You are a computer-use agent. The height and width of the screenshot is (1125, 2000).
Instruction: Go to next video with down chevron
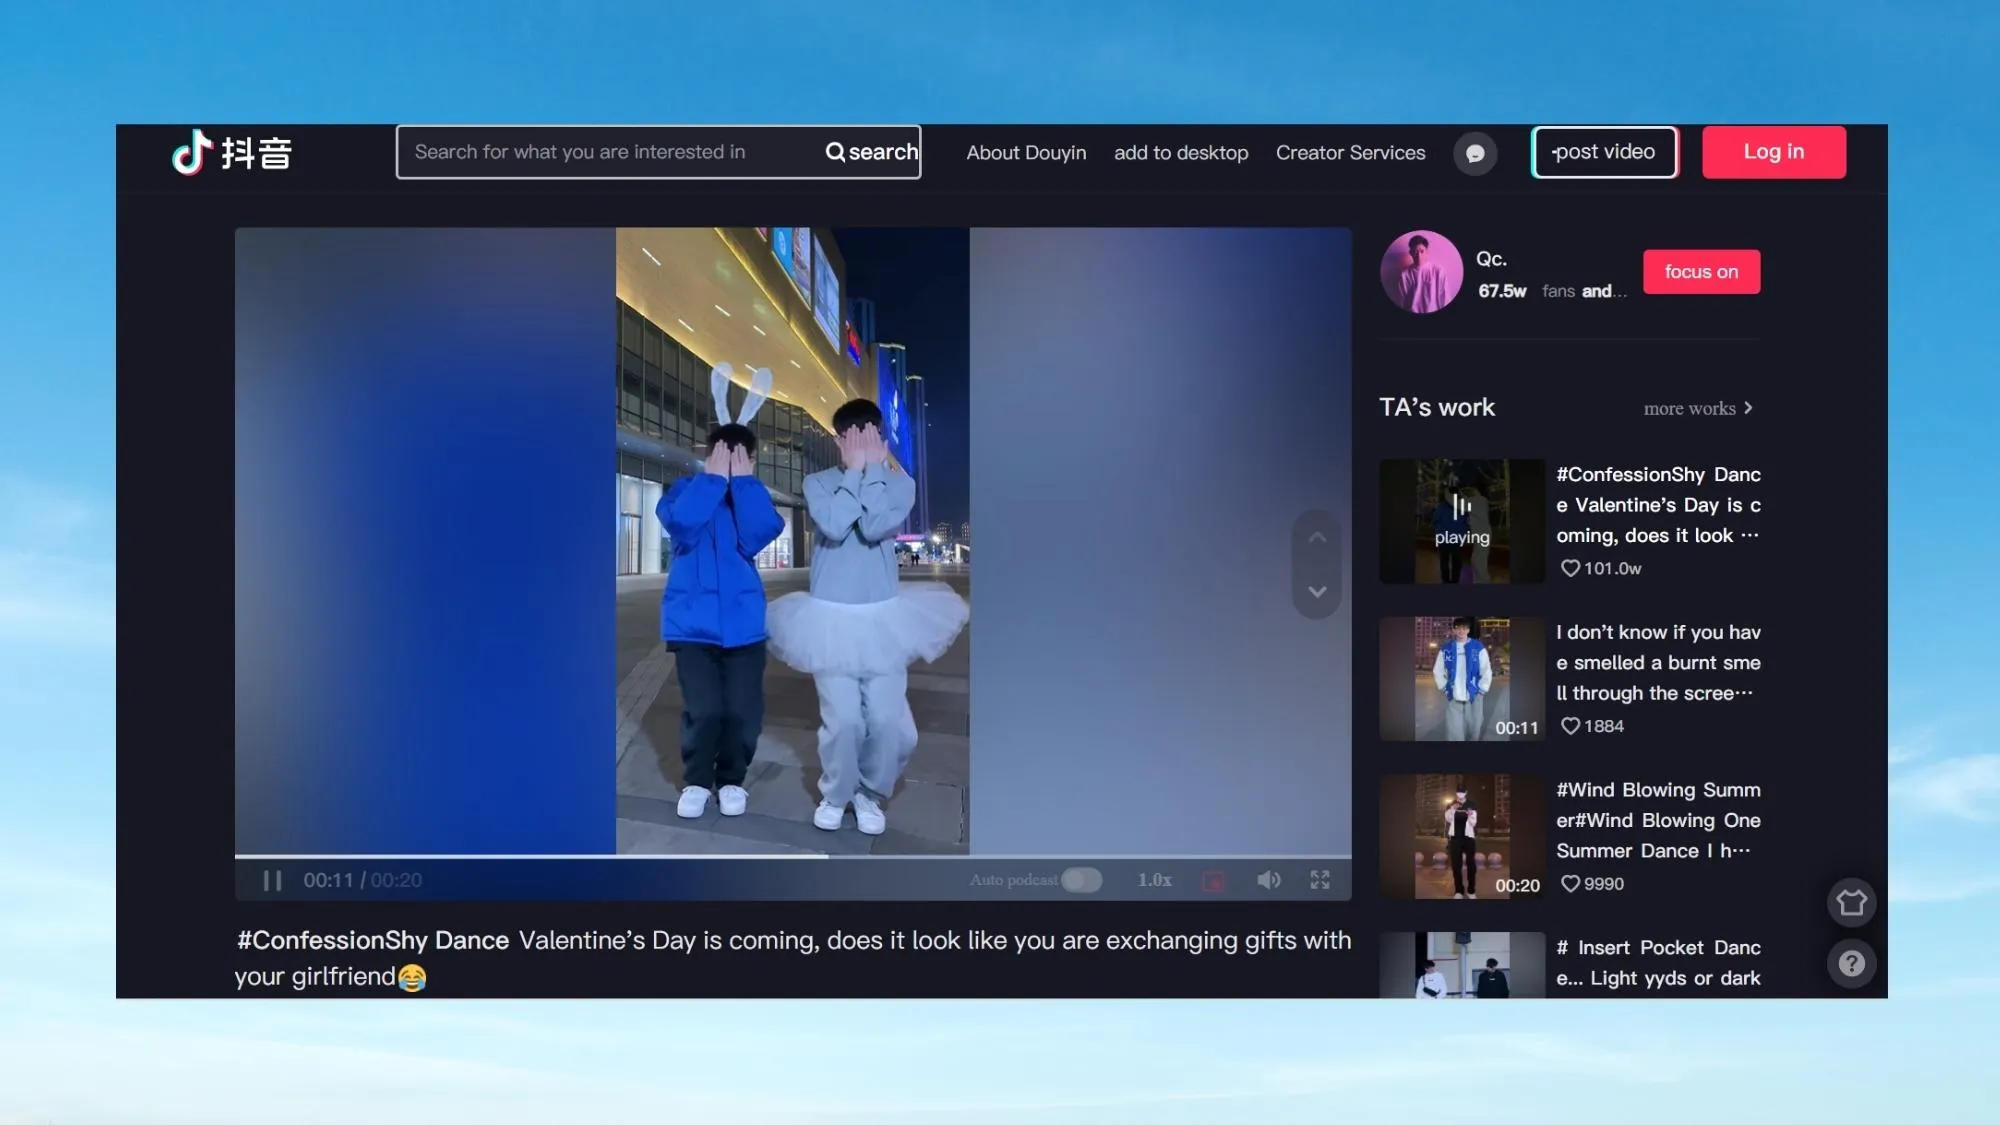(x=1317, y=592)
